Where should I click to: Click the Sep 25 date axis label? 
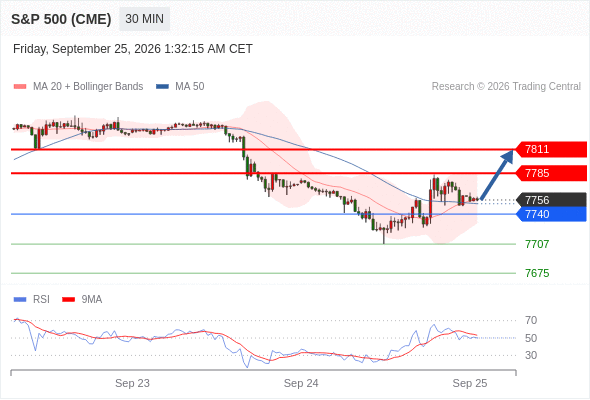tap(470, 383)
